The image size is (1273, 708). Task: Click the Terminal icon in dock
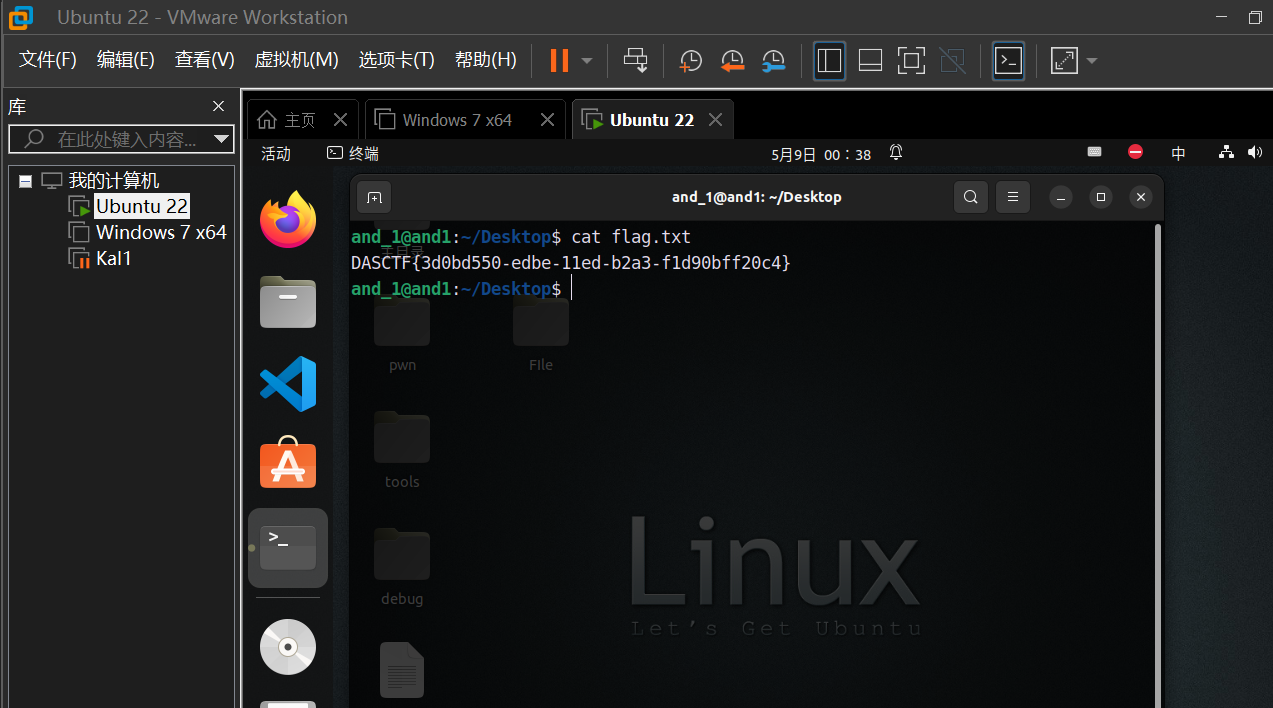click(288, 547)
